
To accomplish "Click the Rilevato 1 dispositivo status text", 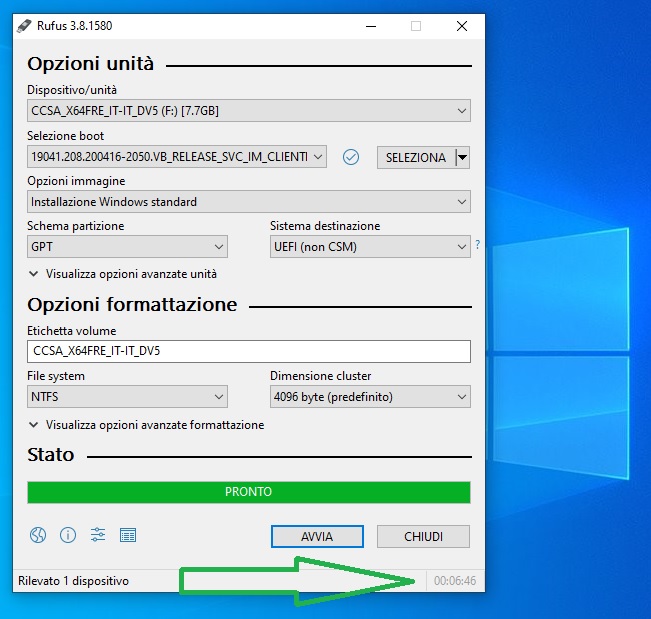I will [73, 581].
